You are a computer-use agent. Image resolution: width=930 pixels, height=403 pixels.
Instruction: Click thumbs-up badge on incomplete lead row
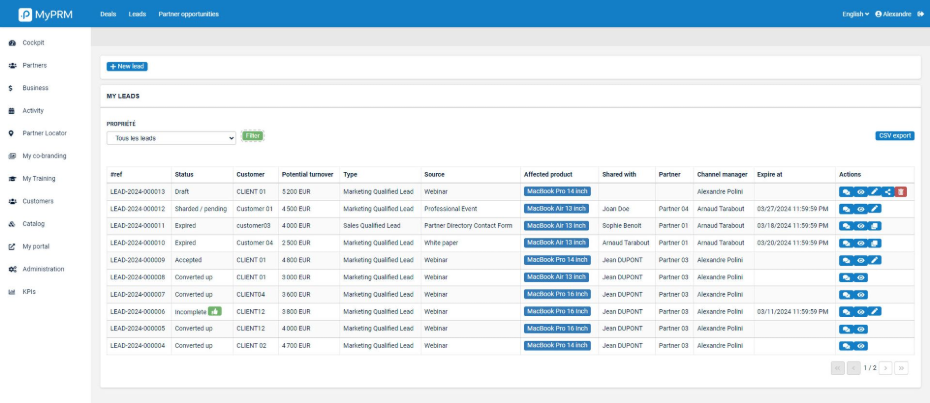pos(213,311)
